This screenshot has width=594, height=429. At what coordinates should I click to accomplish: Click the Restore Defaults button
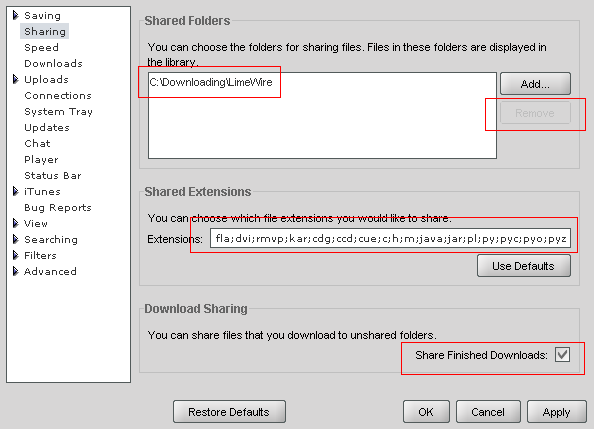pyautogui.click(x=229, y=412)
